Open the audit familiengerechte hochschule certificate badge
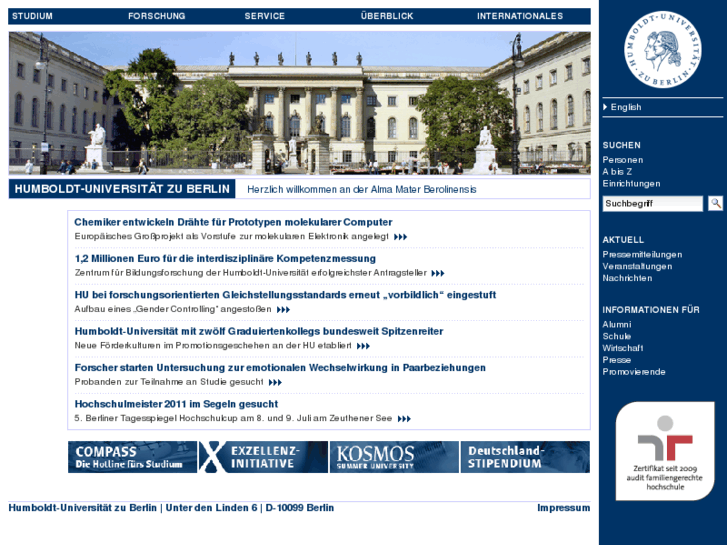The width and height of the screenshot is (727, 545). [665, 451]
